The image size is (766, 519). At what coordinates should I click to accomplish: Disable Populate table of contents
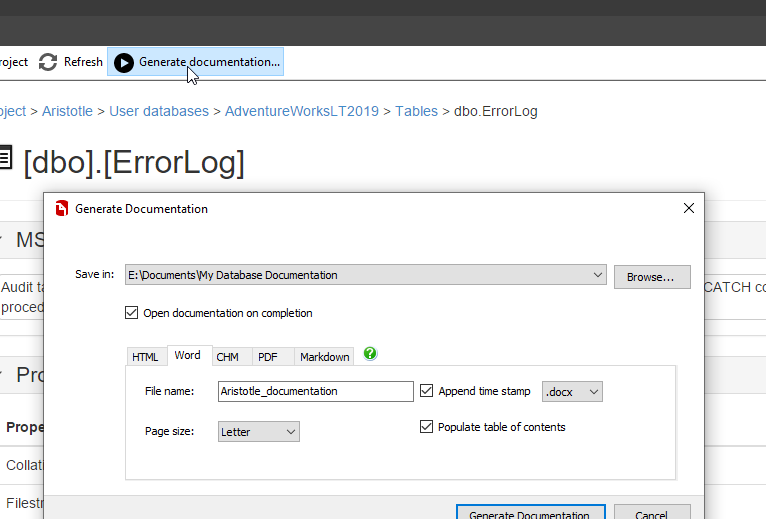click(x=427, y=427)
